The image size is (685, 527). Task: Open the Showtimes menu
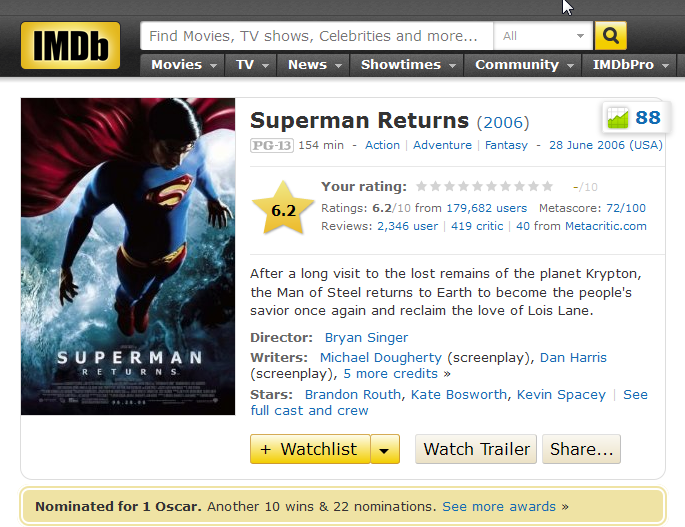point(407,65)
